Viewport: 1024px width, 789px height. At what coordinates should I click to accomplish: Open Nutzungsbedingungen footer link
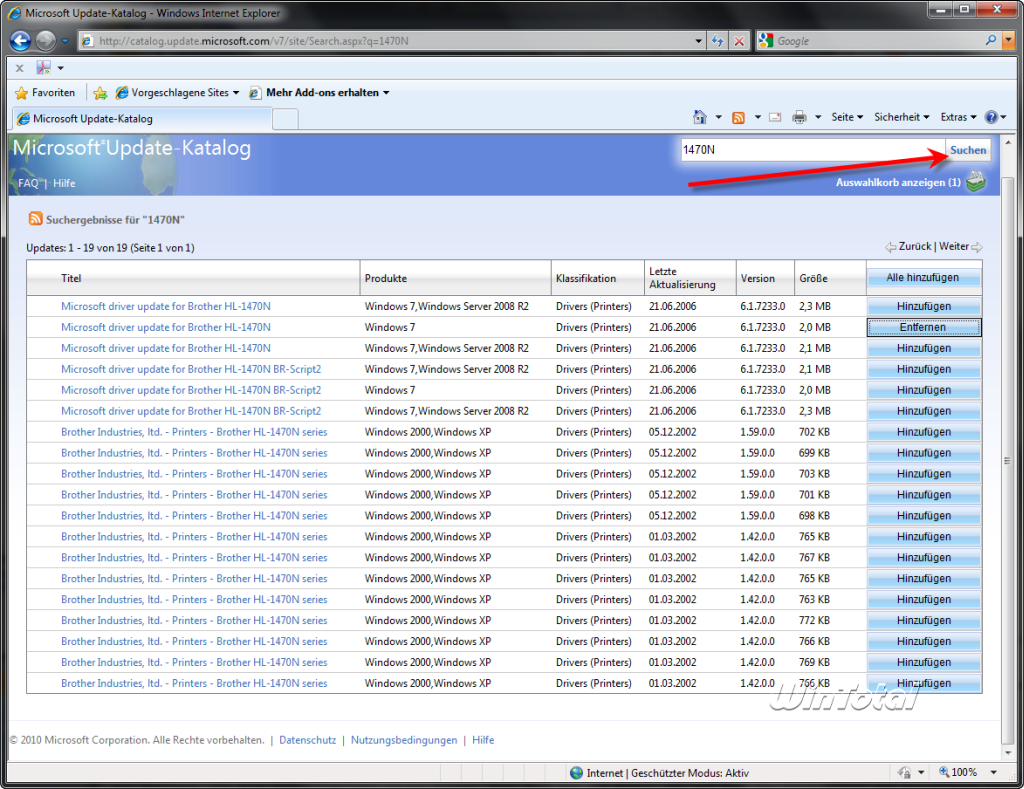point(404,740)
